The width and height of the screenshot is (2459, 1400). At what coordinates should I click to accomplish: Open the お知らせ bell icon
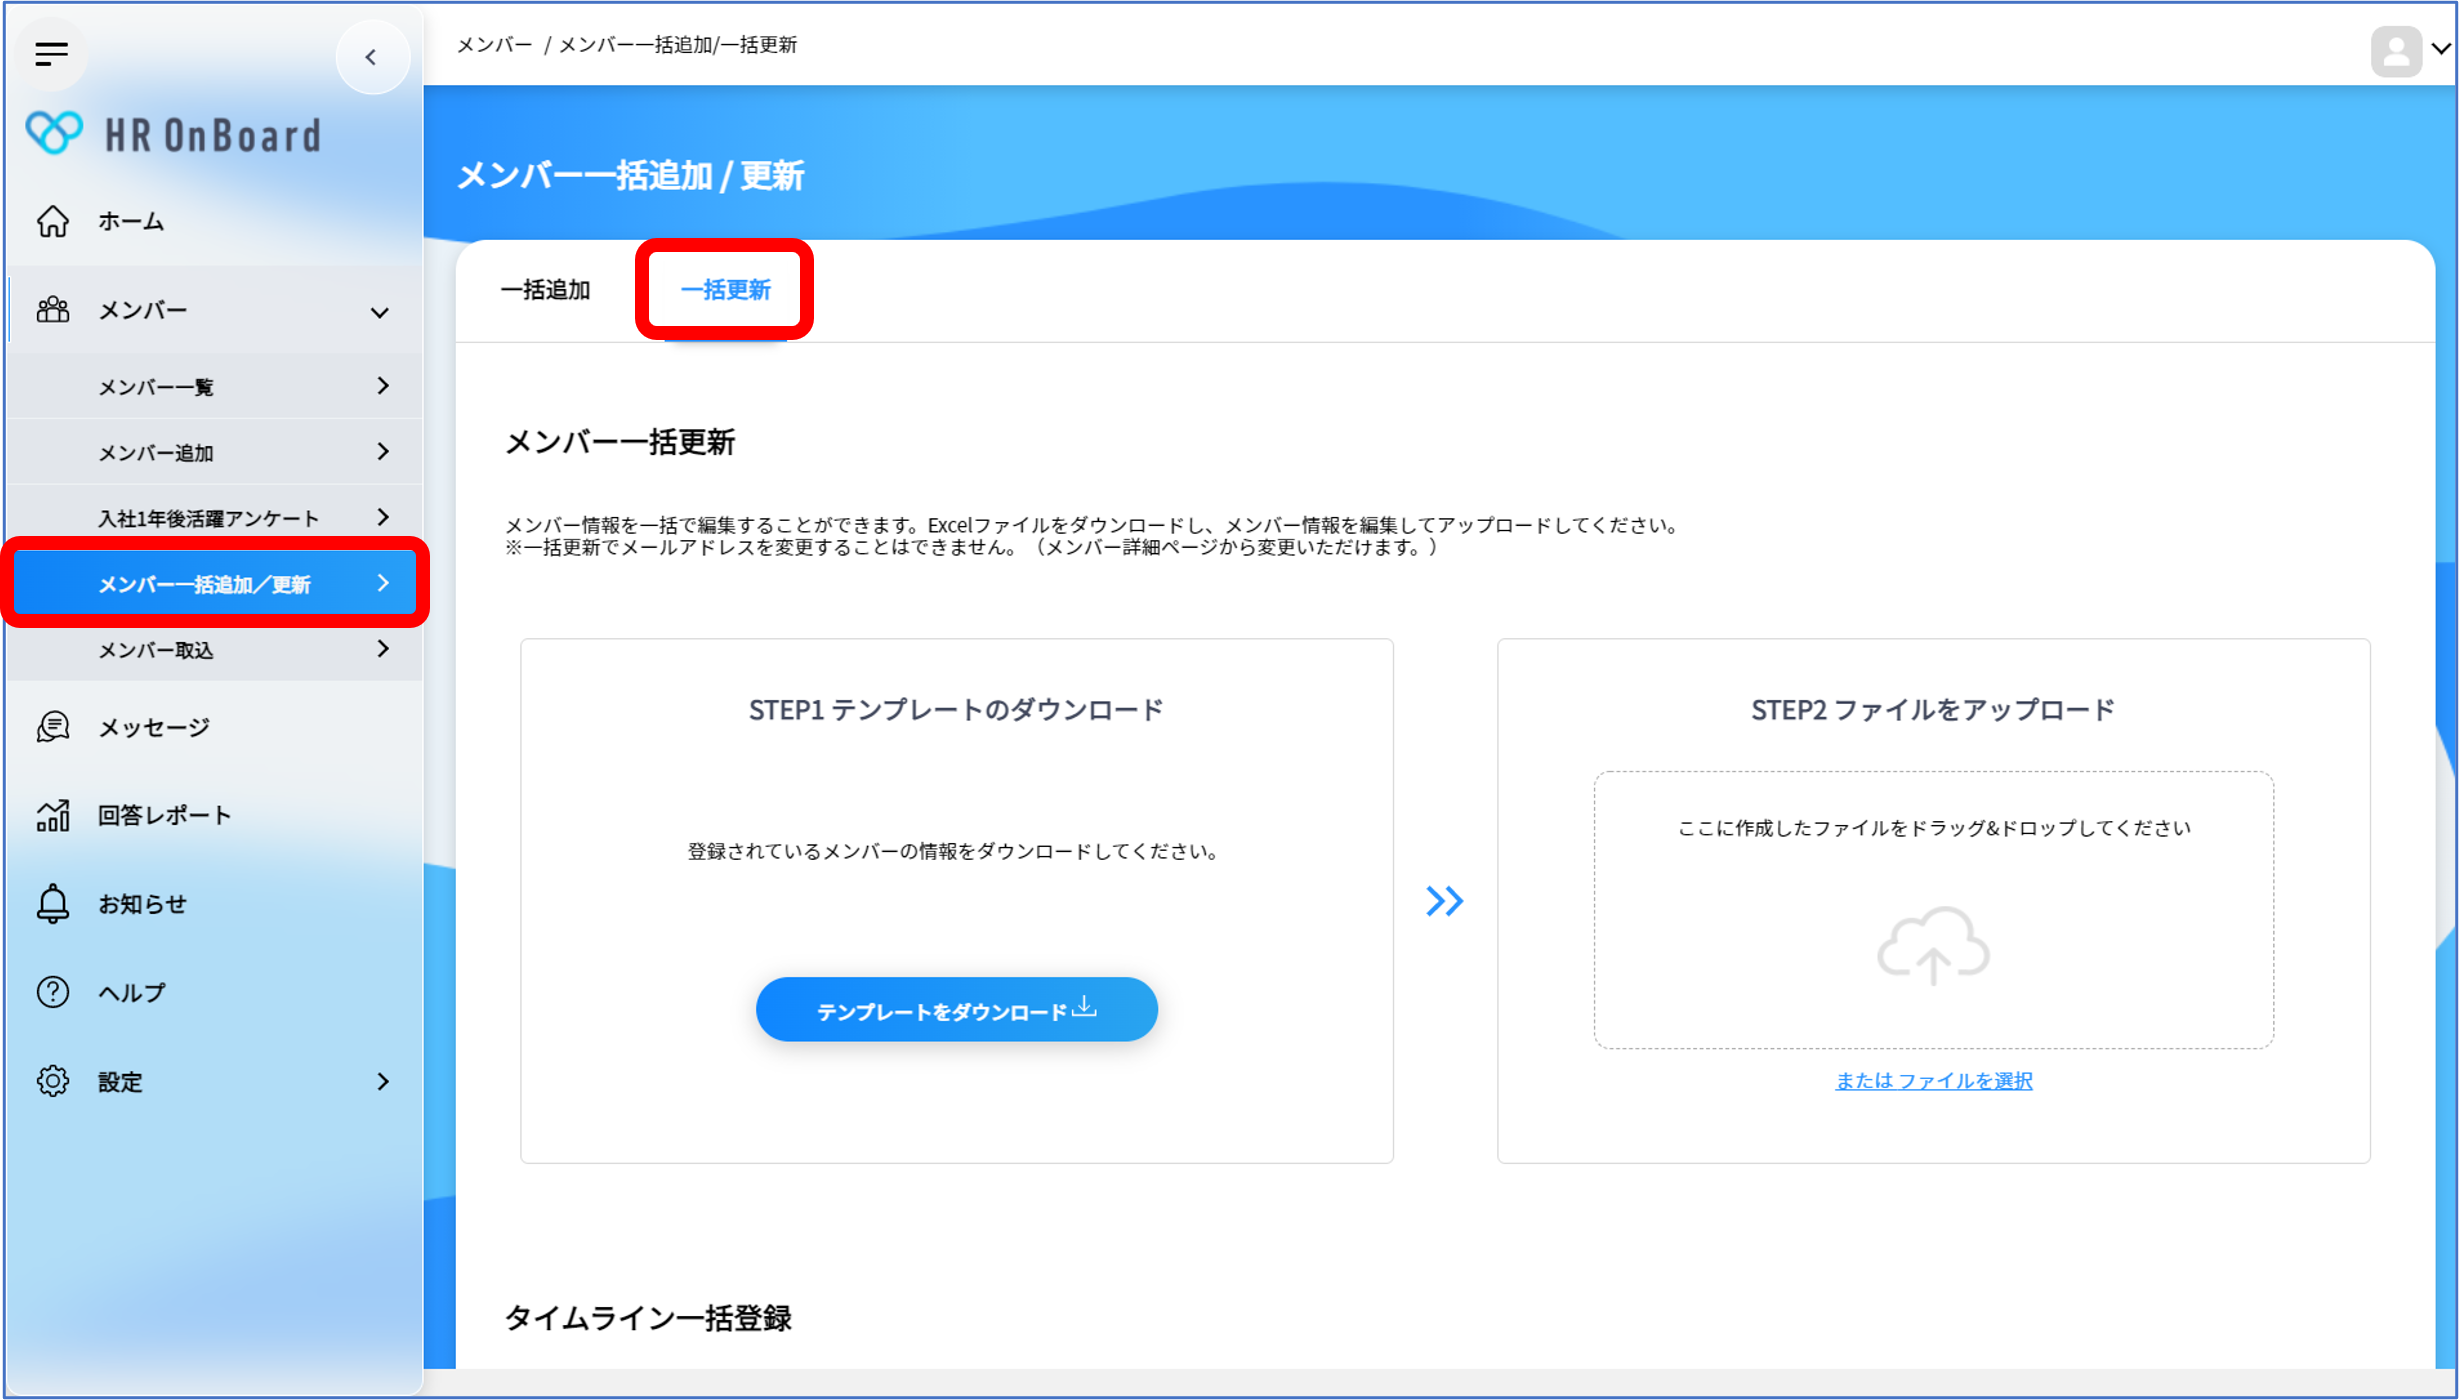(53, 904)
